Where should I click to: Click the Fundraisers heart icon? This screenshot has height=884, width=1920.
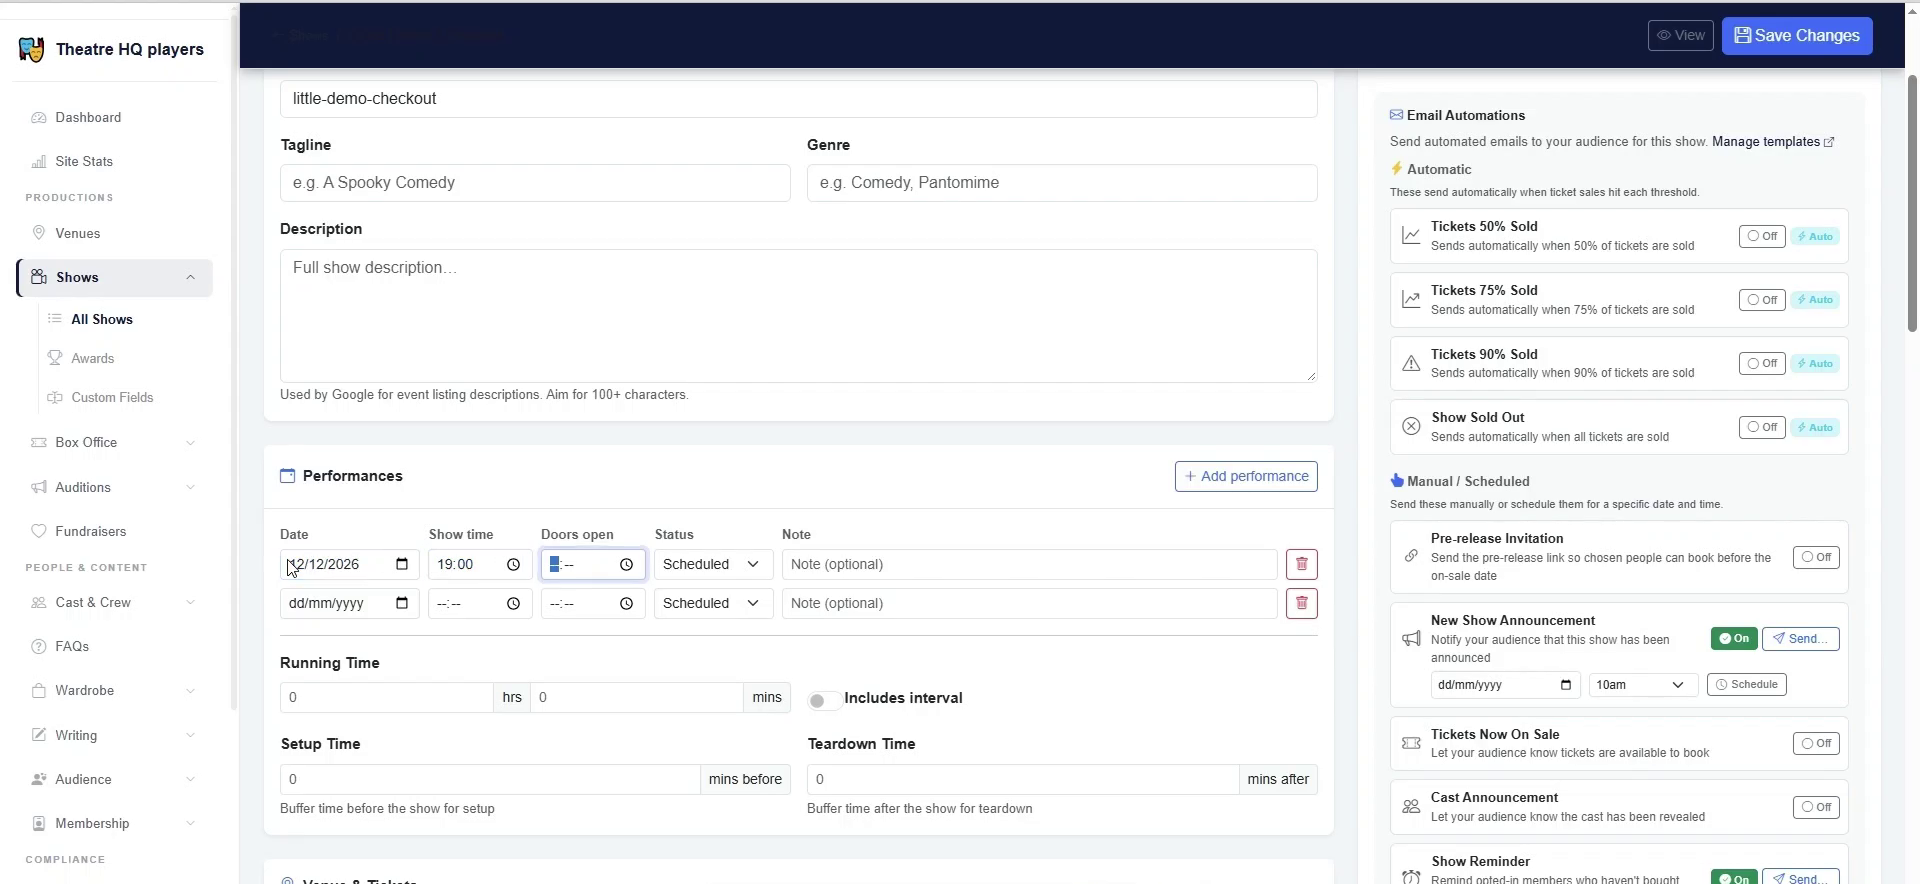tap(39, 531)
